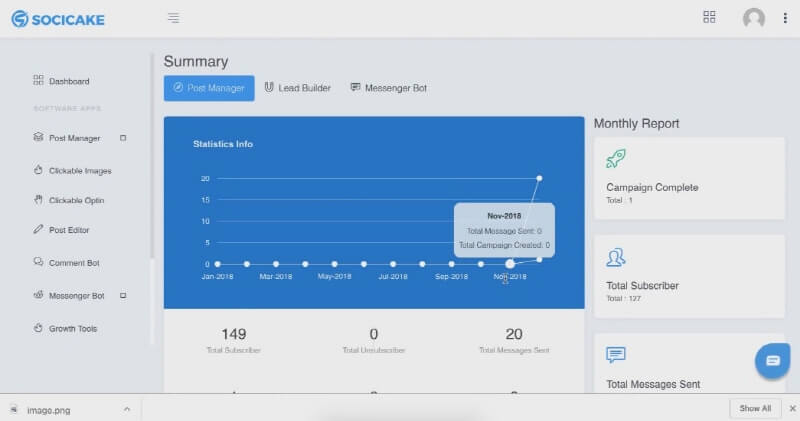800x421 pixels.
Task: Click the Mar-2018 axis label
Action: [x=276, y=276]
